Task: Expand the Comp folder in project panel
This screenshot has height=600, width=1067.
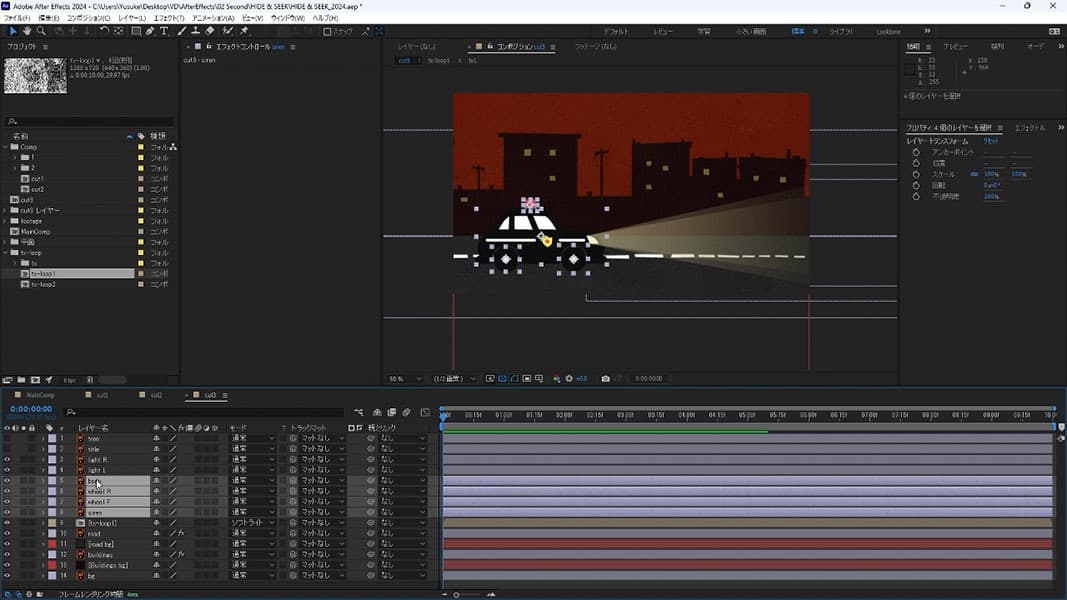Action: tap(7, 147)
